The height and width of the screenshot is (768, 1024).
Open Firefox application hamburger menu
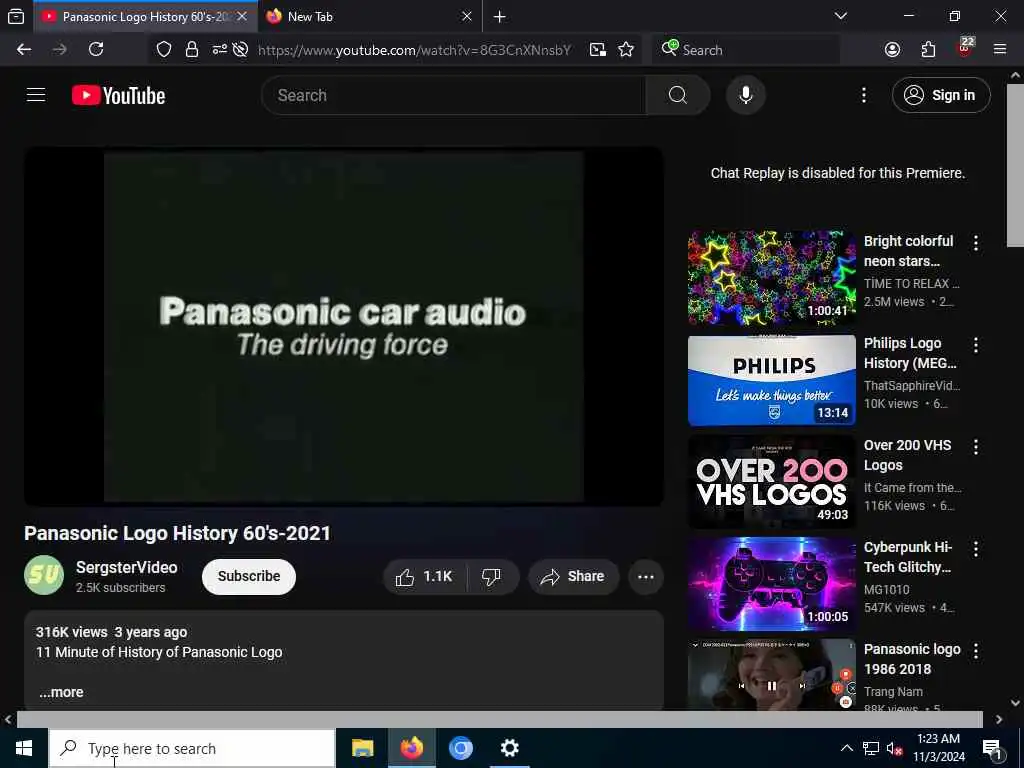tap(1000, 50)
